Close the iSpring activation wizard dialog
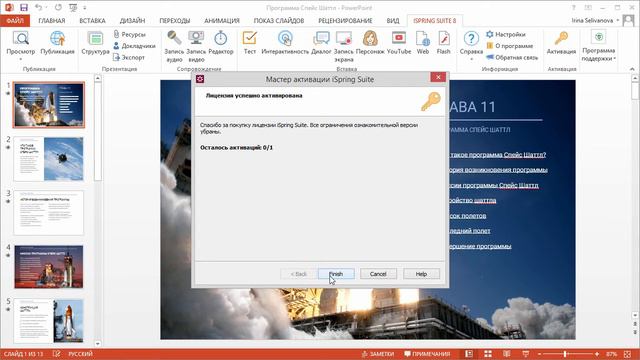This screenshot has width=640, height=360. 438,77
